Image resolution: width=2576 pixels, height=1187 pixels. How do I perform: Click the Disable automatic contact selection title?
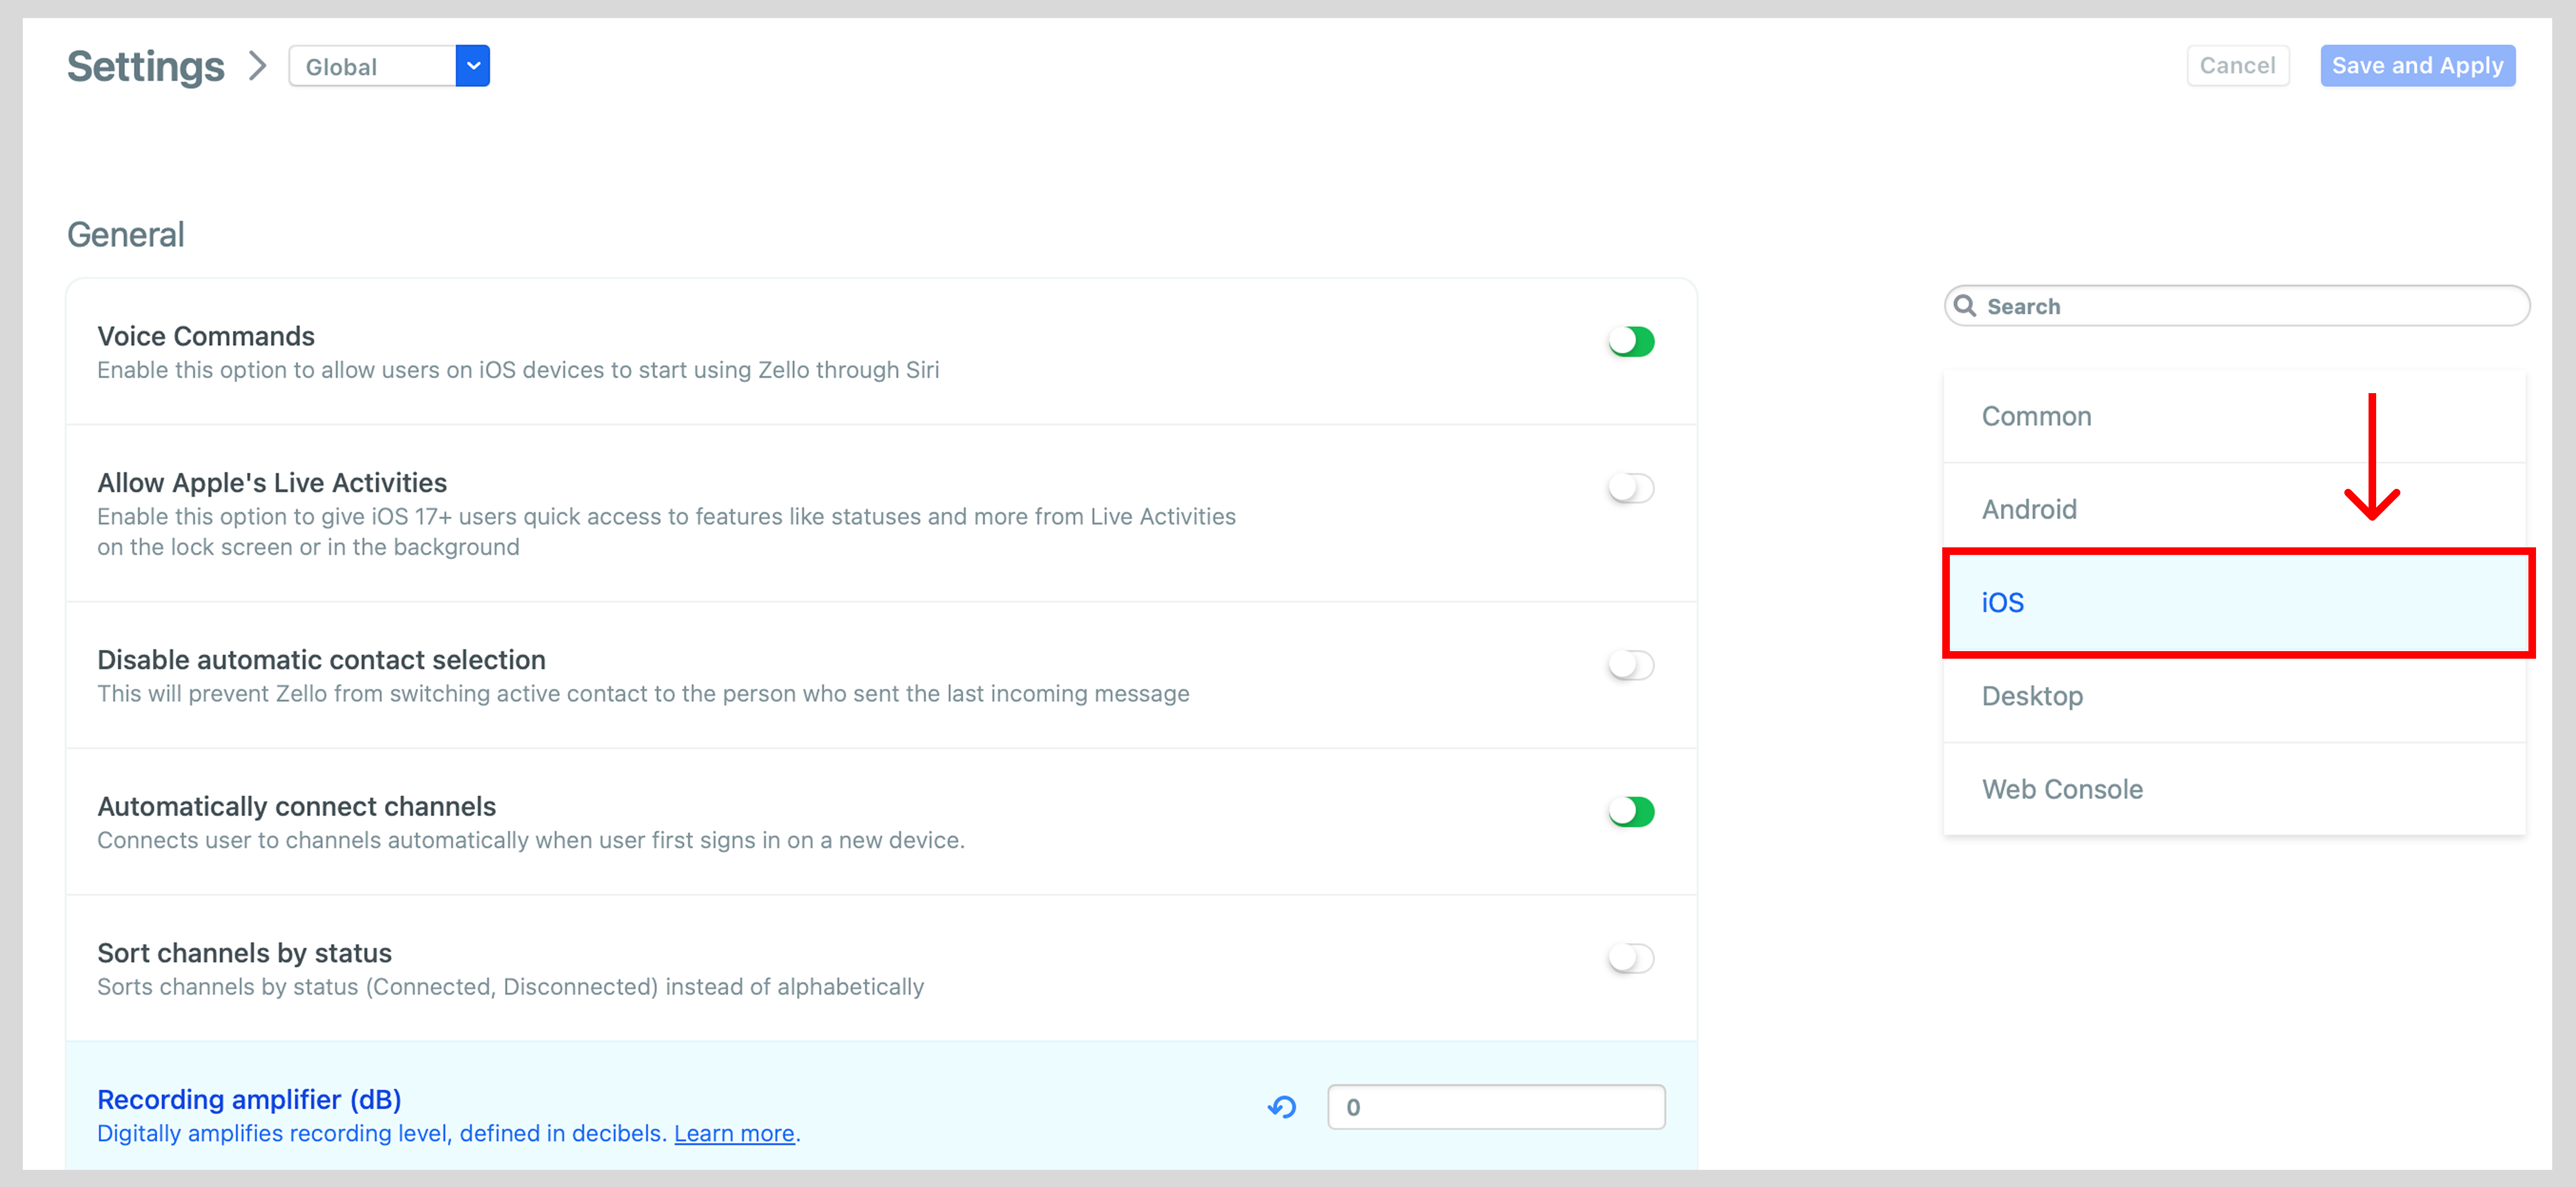(x=321, y=660)
